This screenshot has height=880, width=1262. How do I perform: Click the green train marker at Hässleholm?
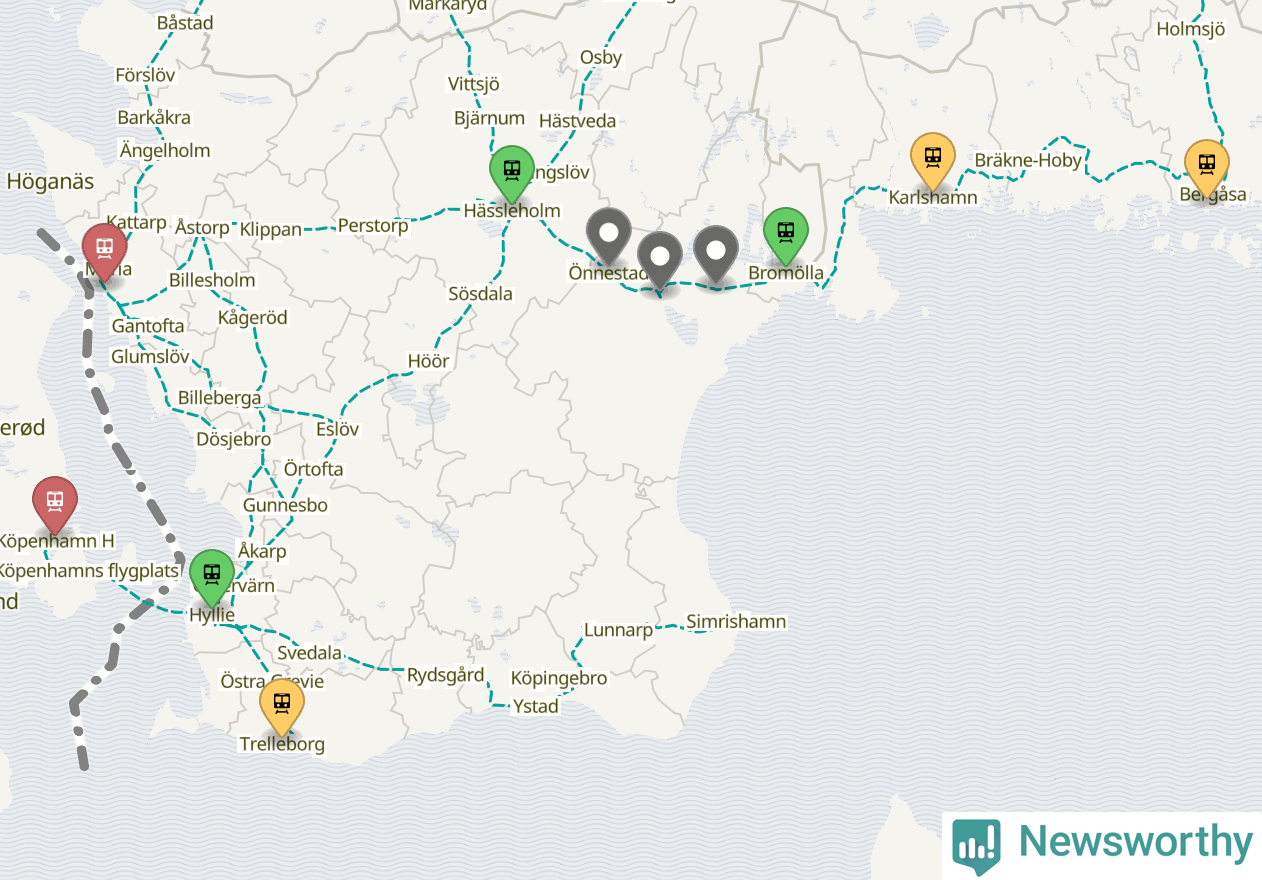[x=512, y=174]
